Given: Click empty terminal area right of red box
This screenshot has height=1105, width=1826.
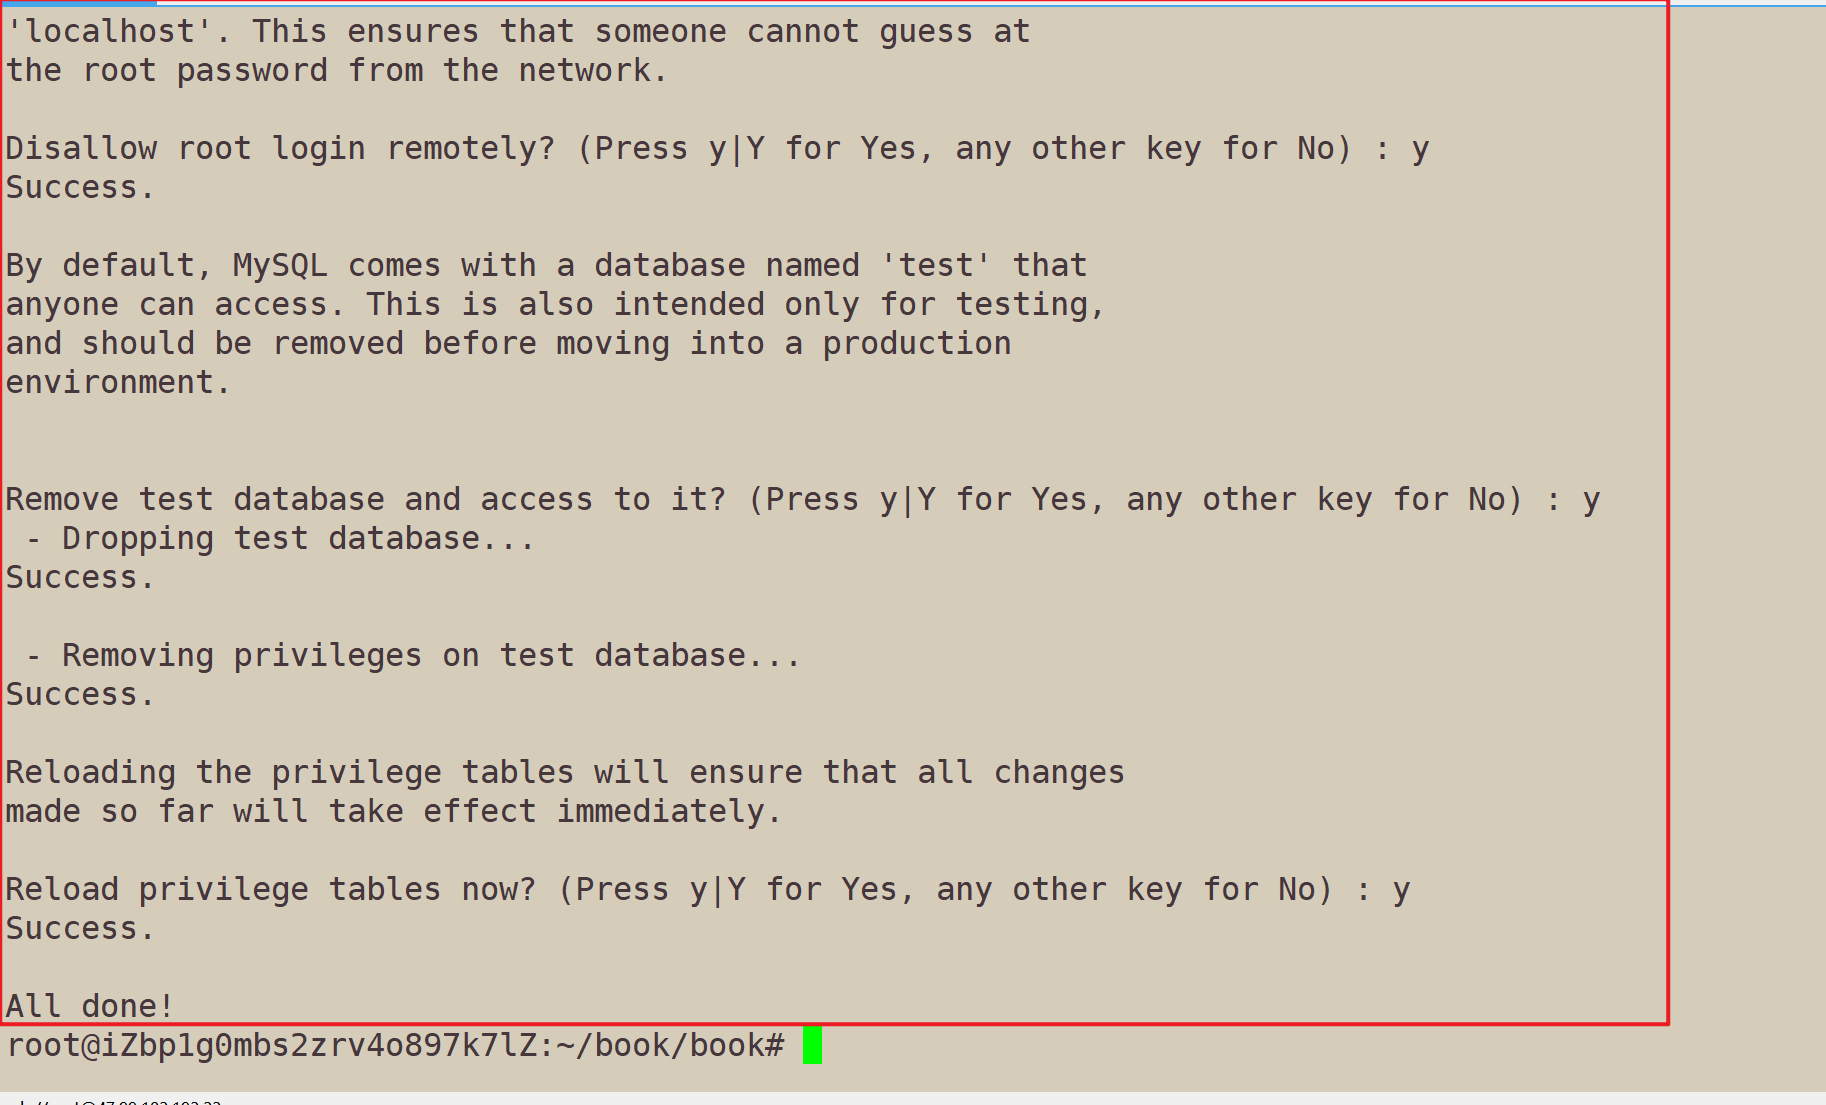Looking at the screenshot, I should point(1747,500).
